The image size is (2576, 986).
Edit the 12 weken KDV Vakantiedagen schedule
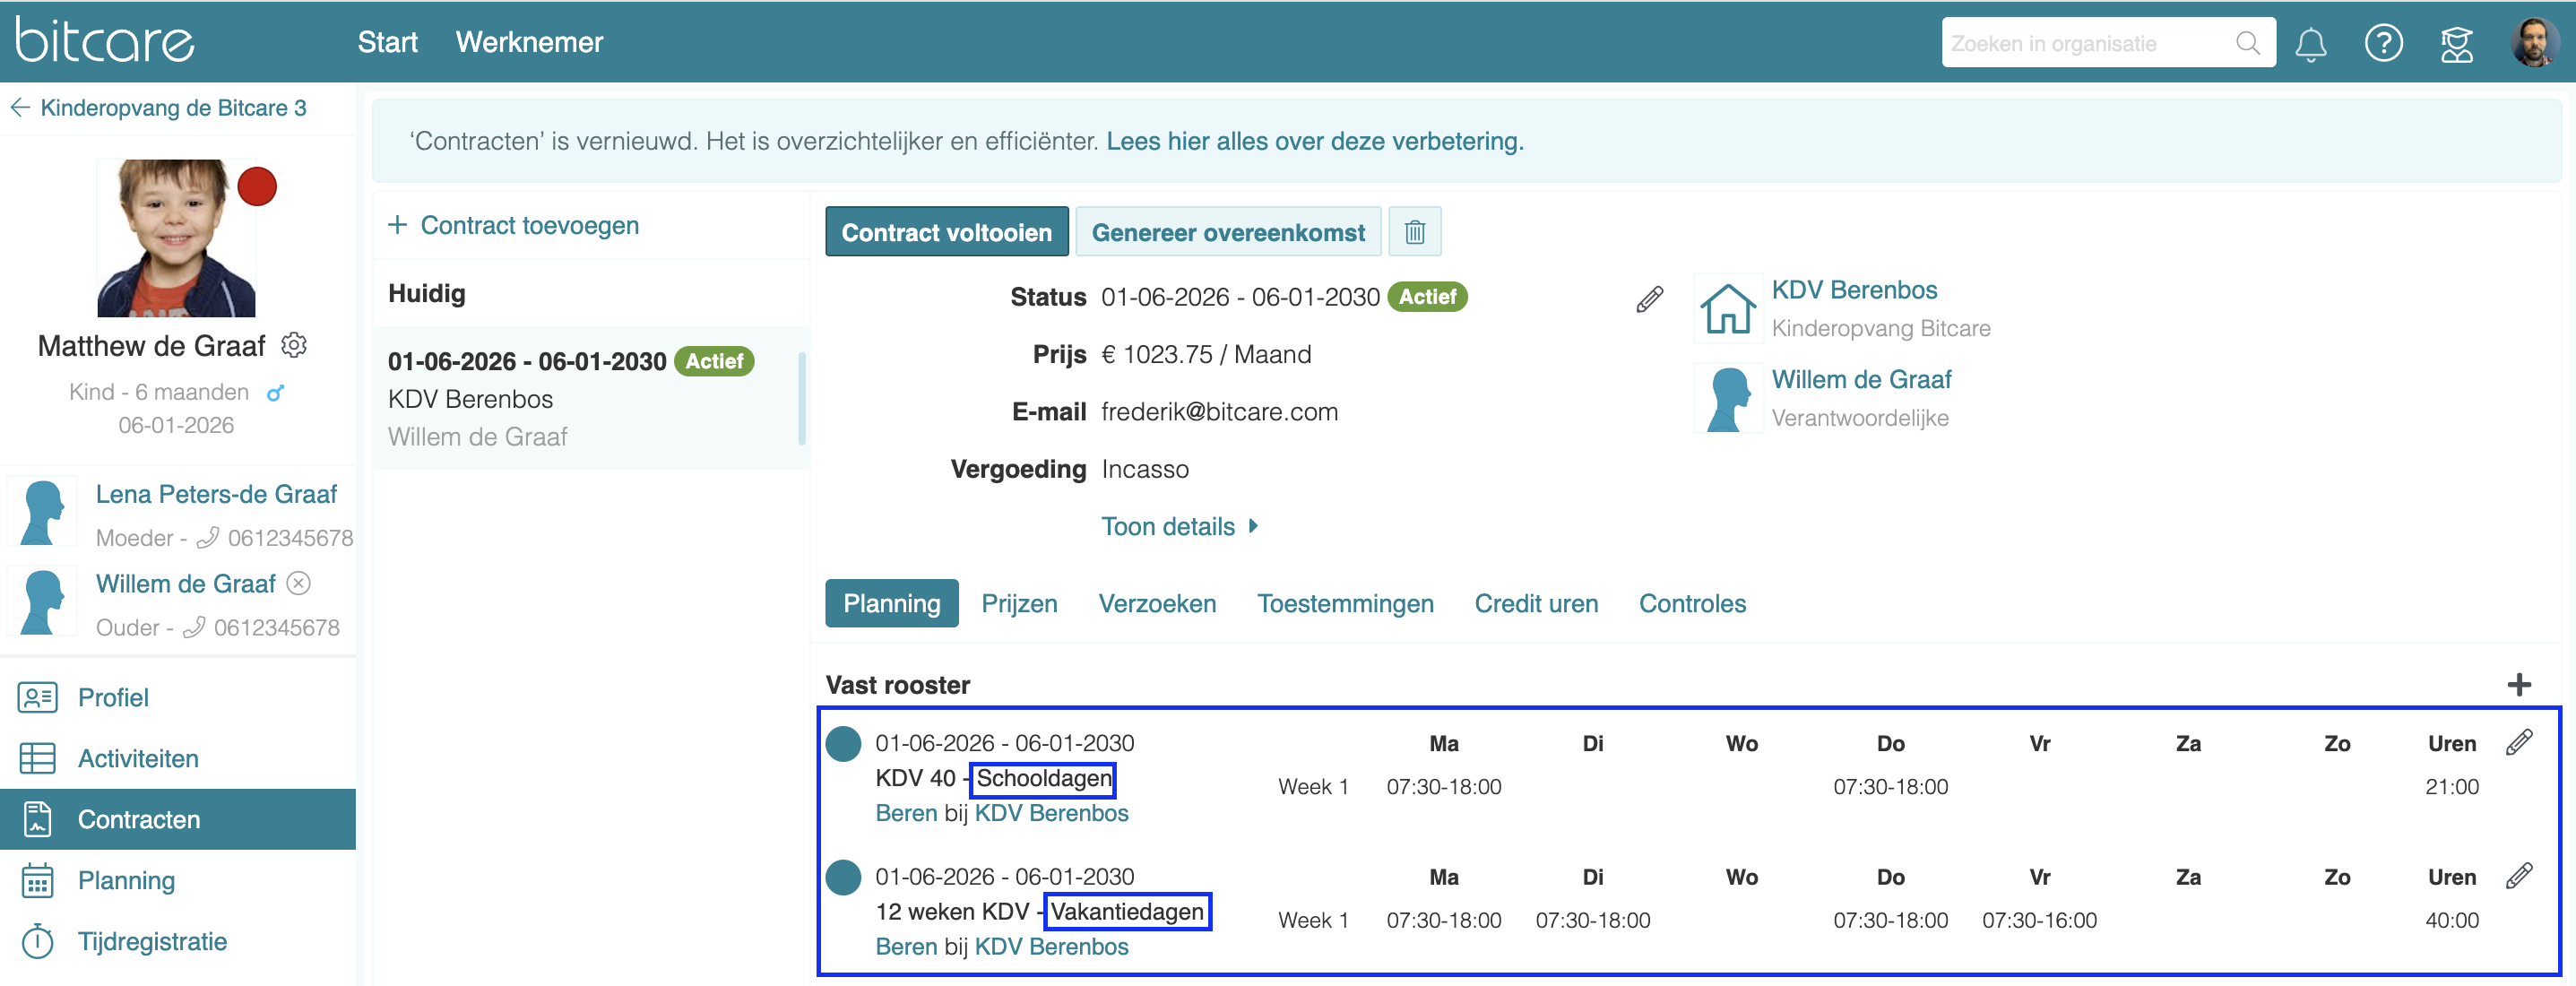(2519, 876)
